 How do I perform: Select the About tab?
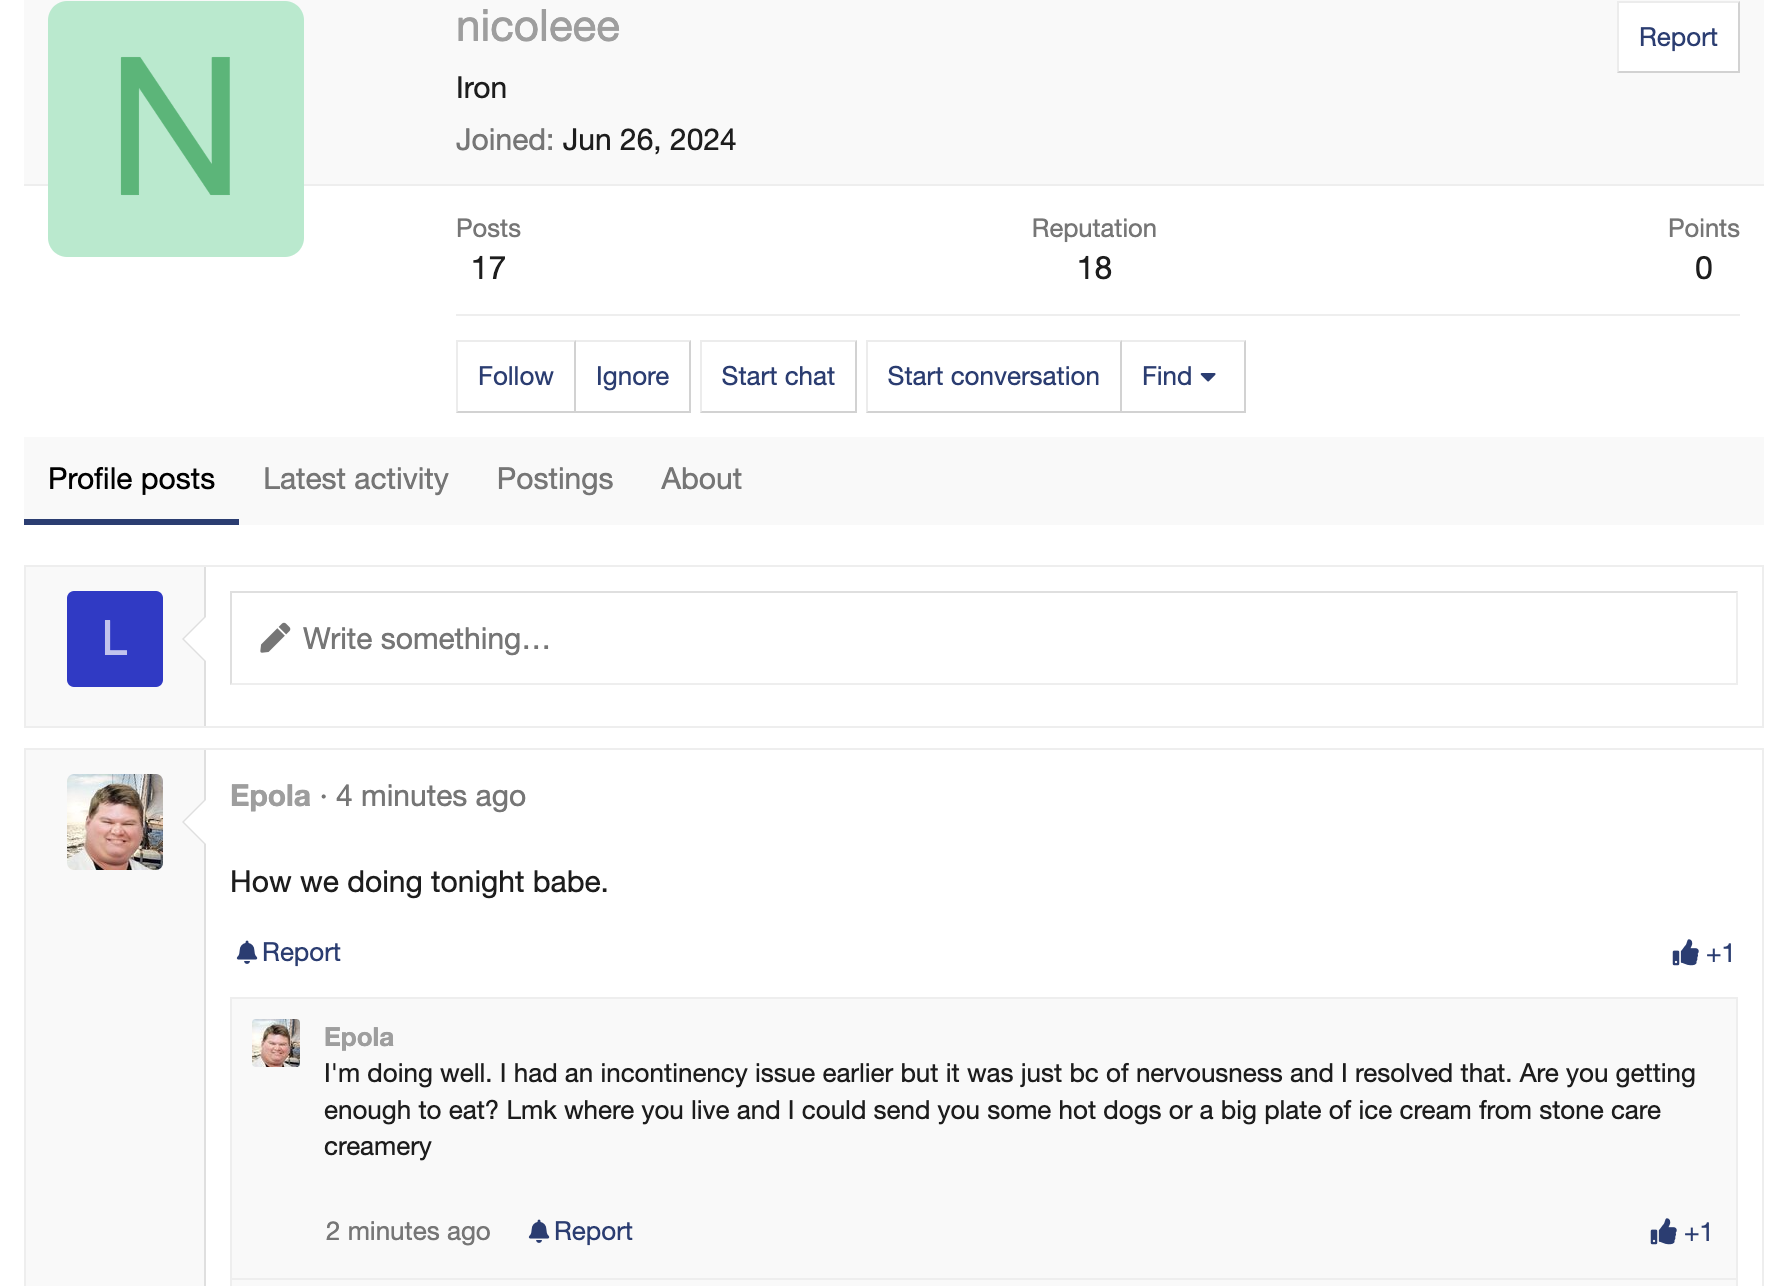click(x=700, y=479)
